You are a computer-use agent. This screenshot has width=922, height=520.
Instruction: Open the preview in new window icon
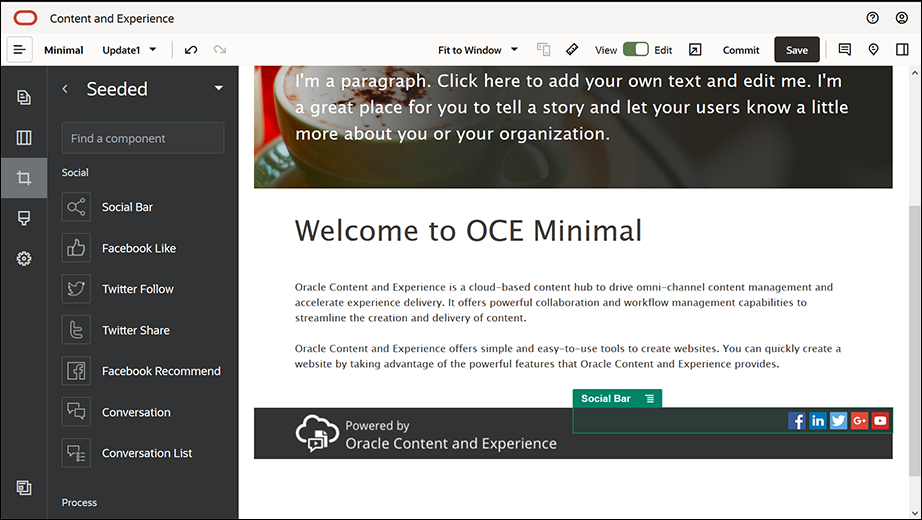pos(695,50)
